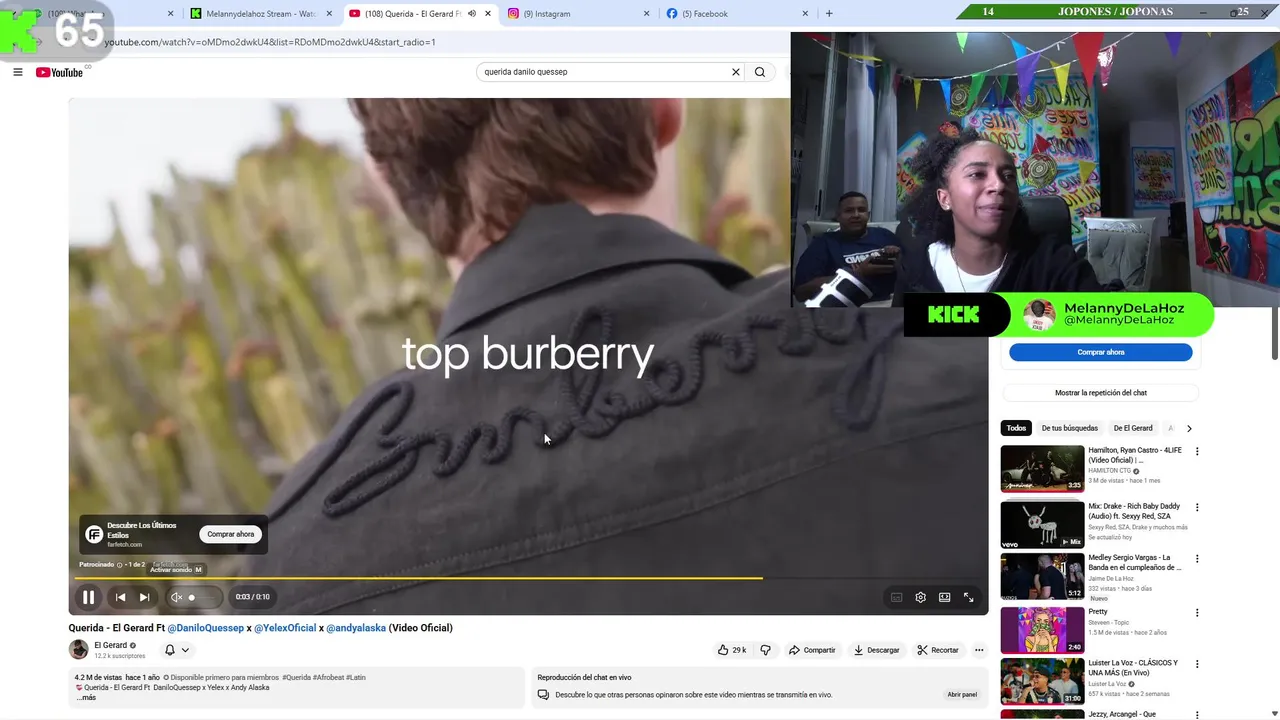The width and height of the screenshot is (1280, 720).
Task: Open the El Gerard channel avatar
Action: pos(78,650)
